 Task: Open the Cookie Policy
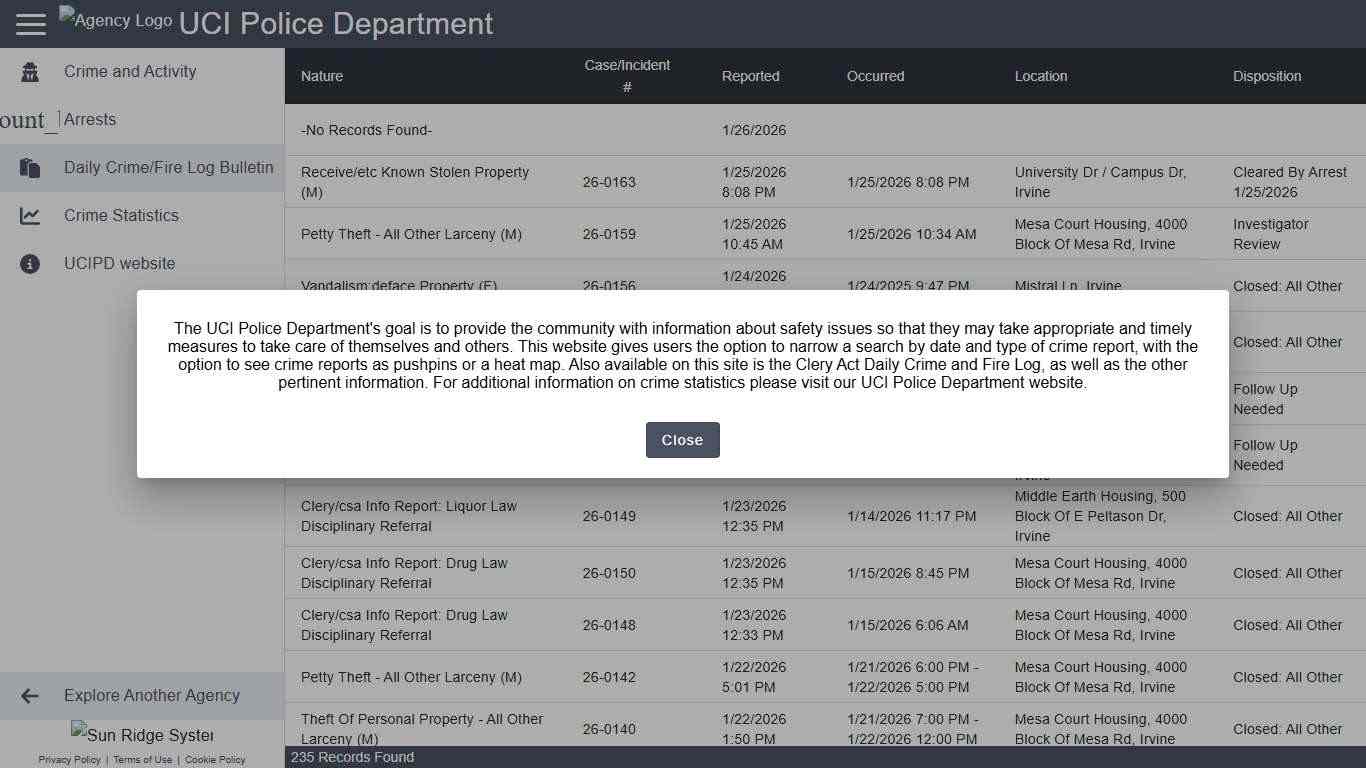click(x=215, y=759)
